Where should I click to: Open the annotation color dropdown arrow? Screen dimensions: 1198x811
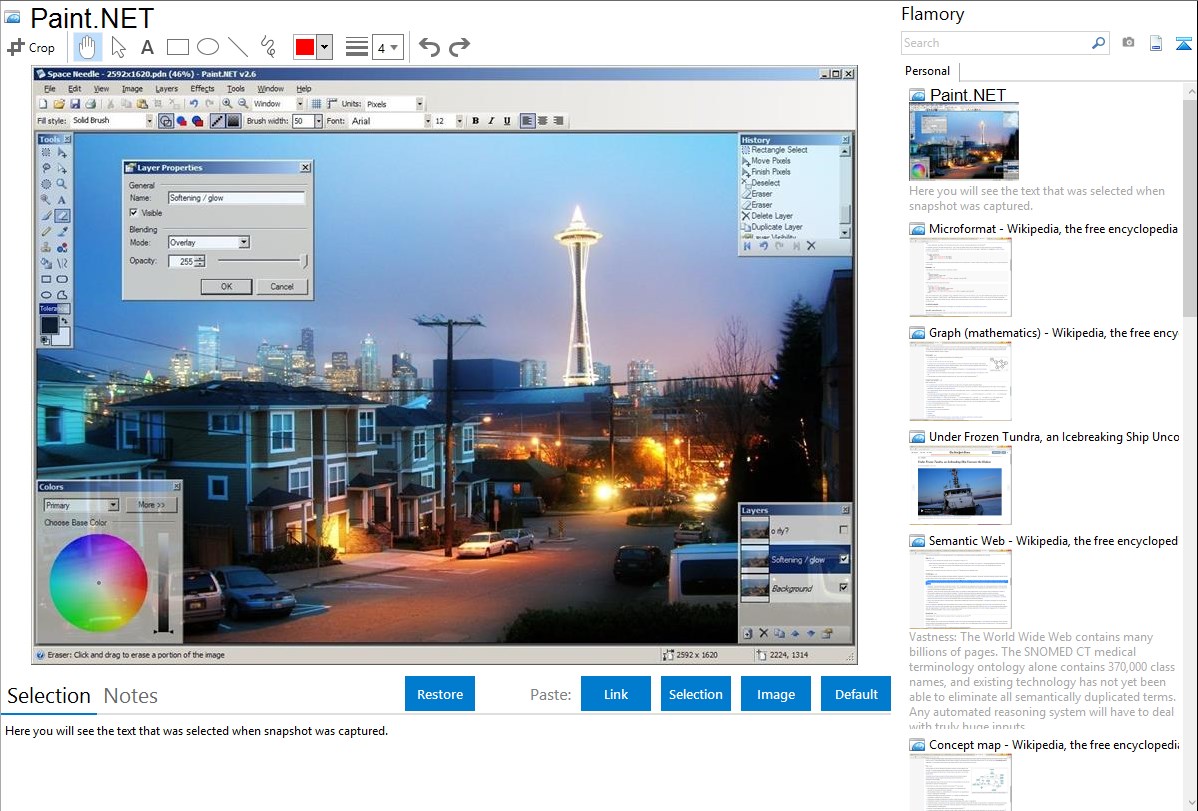324,47
